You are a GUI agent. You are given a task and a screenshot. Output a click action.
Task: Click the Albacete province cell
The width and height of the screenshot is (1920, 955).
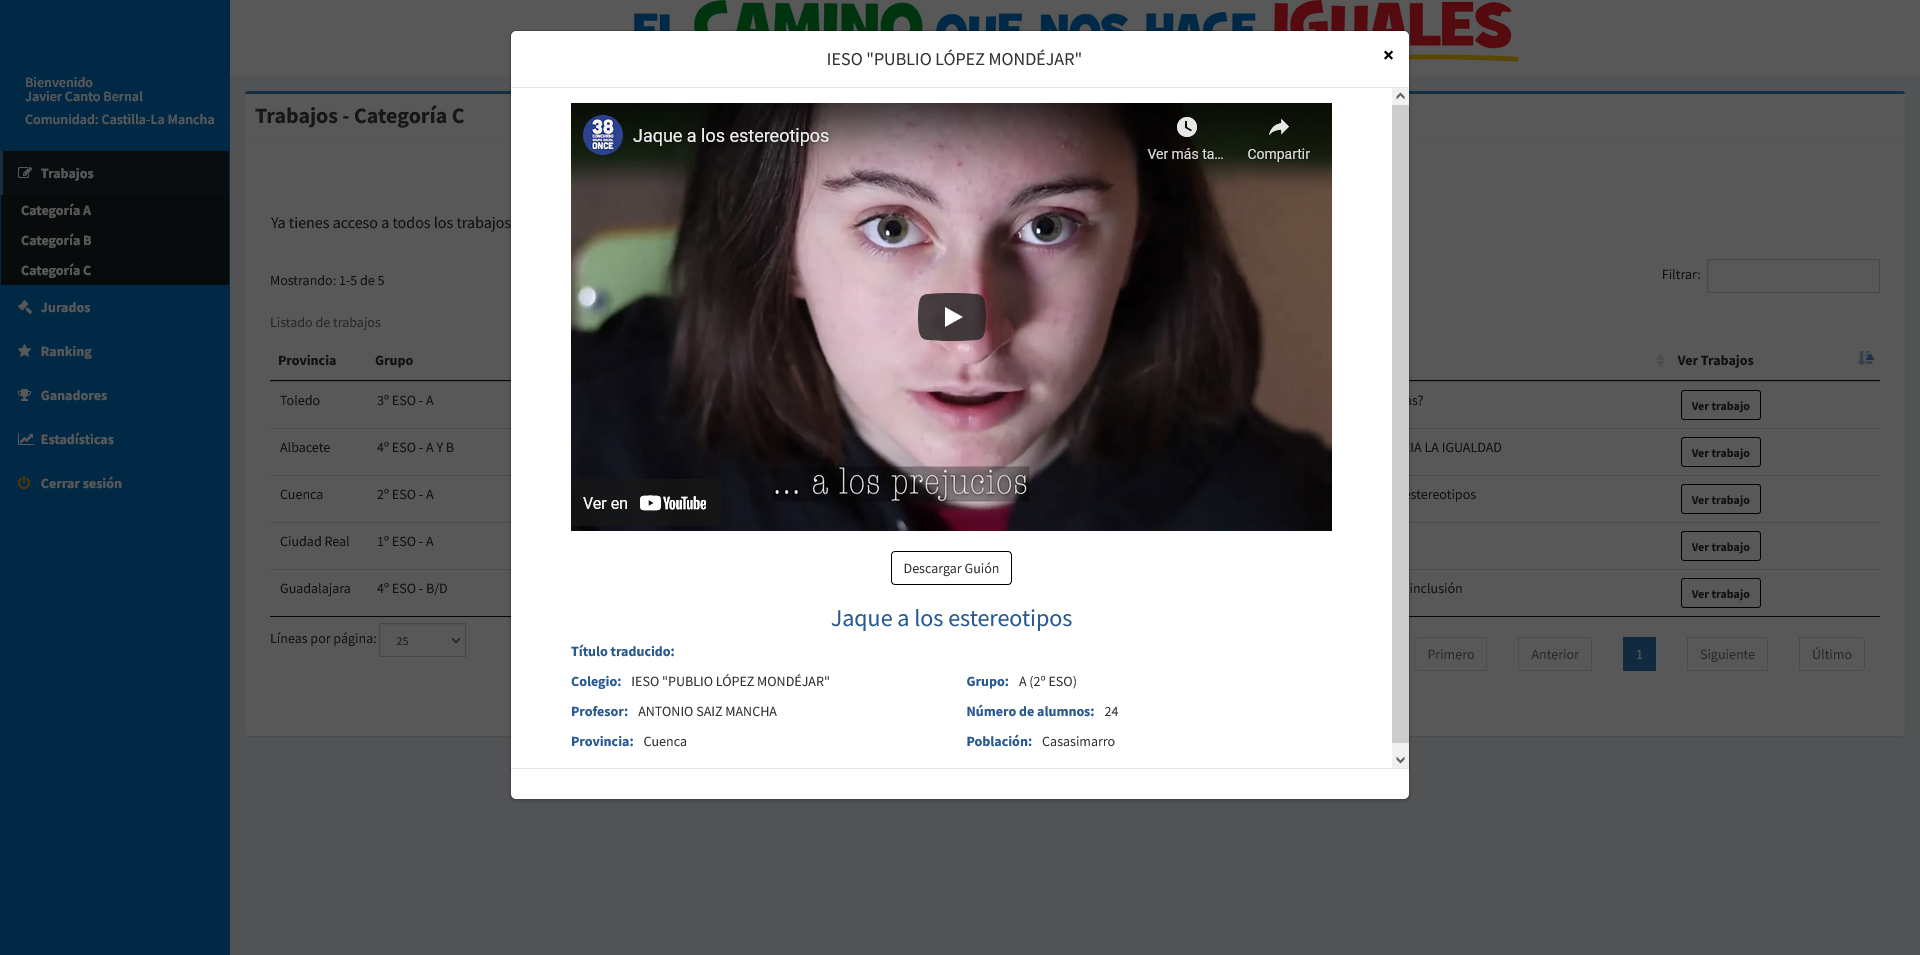click(x=305, y=447)
